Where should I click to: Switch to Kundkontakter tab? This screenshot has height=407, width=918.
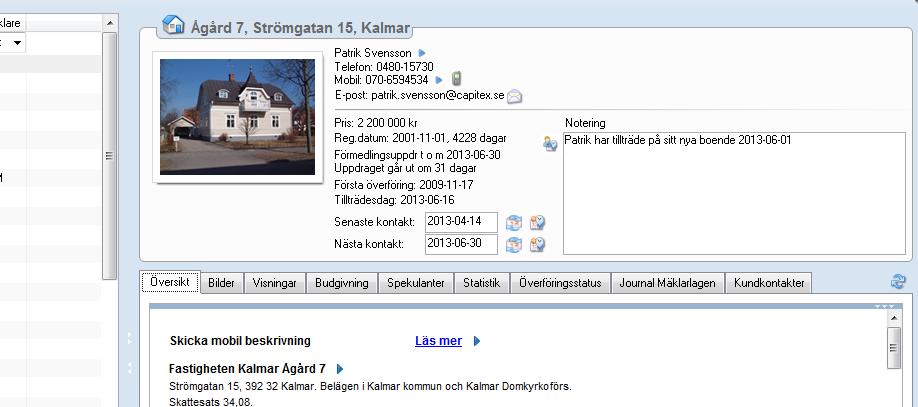[x=769, y=283]
